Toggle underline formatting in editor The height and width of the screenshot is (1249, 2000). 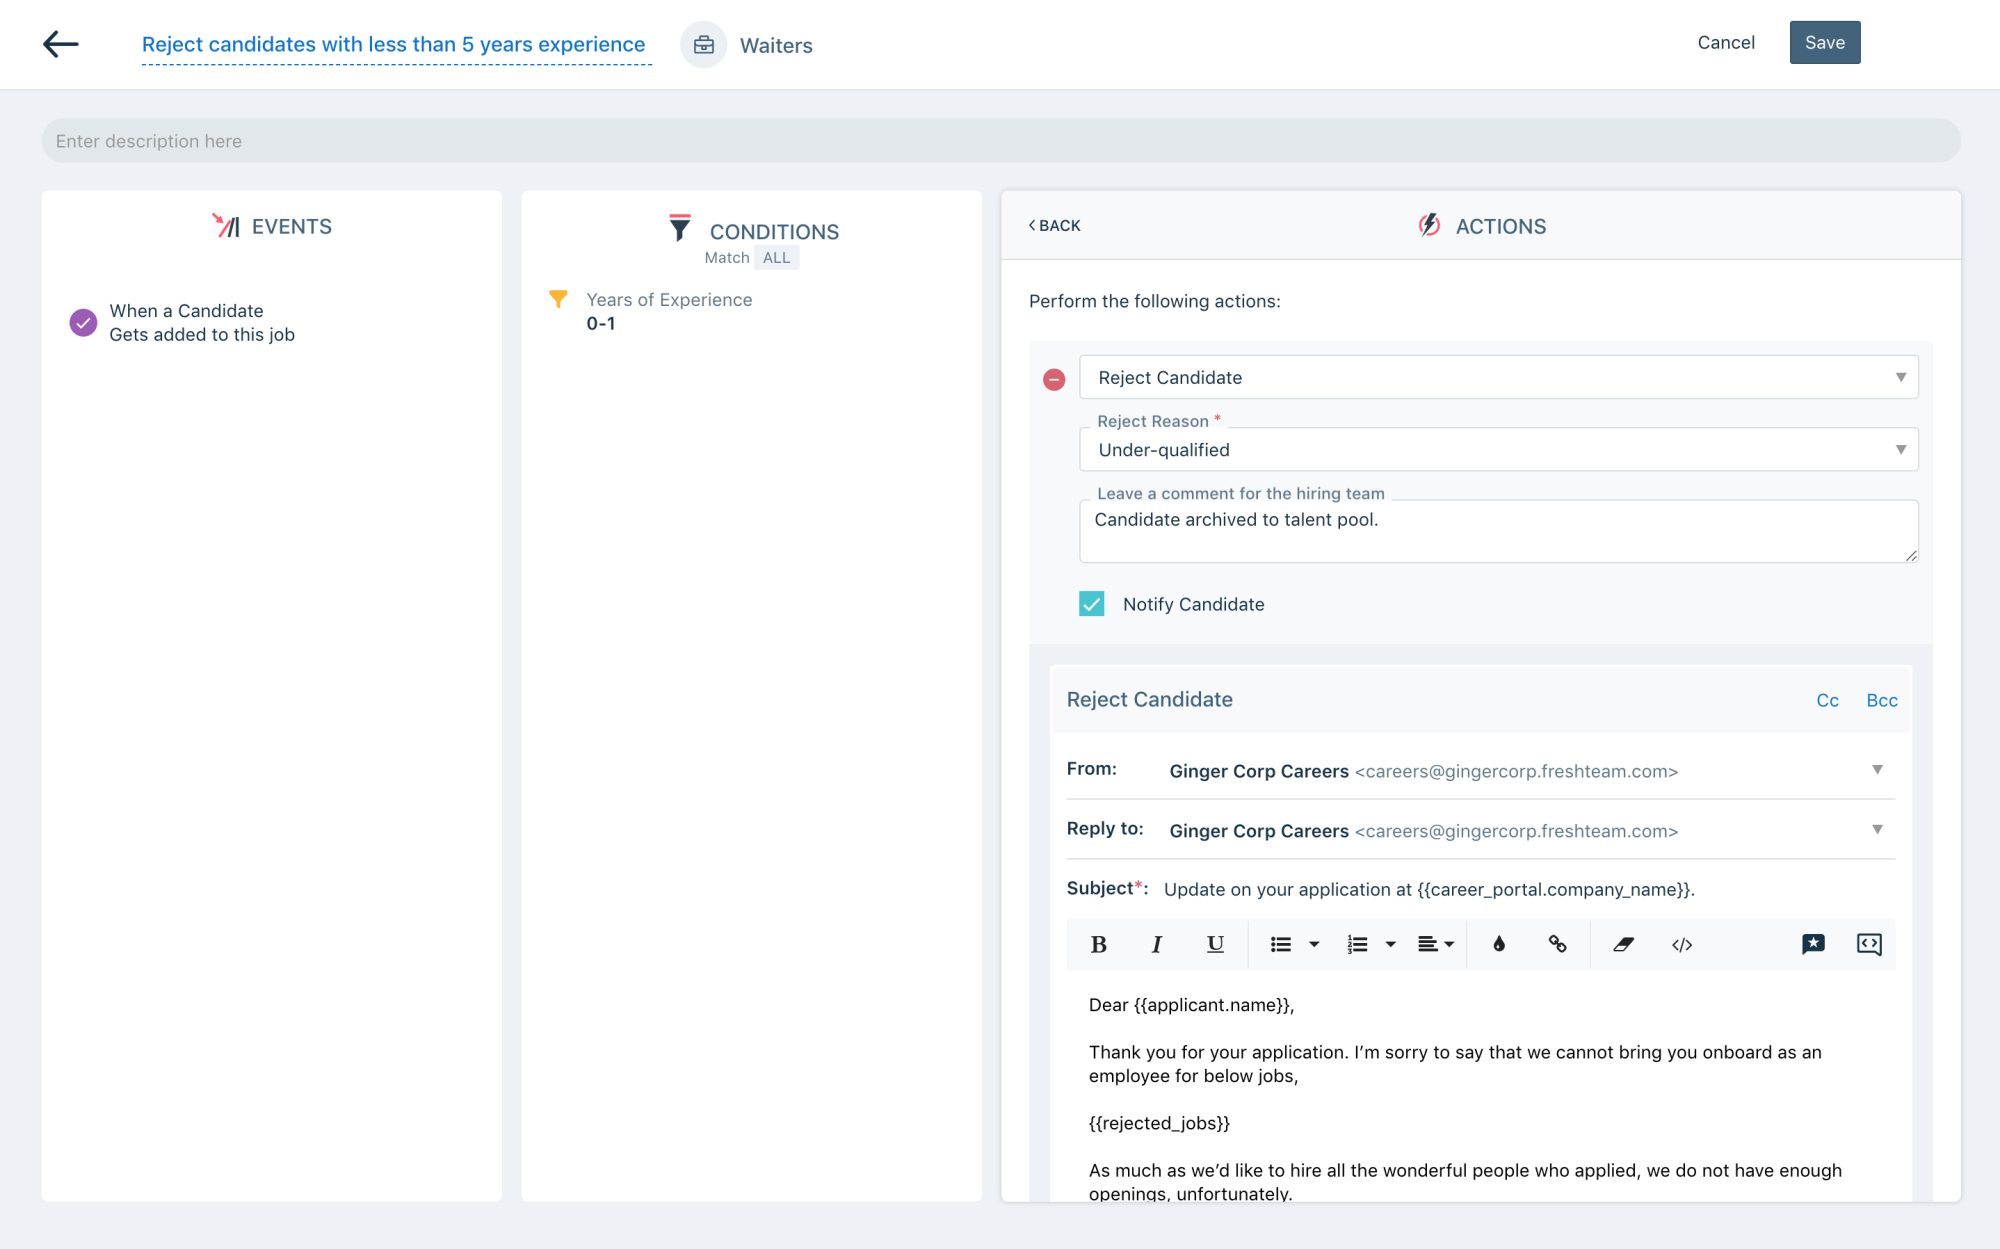pyautogui.click(x=1215, y=944)
